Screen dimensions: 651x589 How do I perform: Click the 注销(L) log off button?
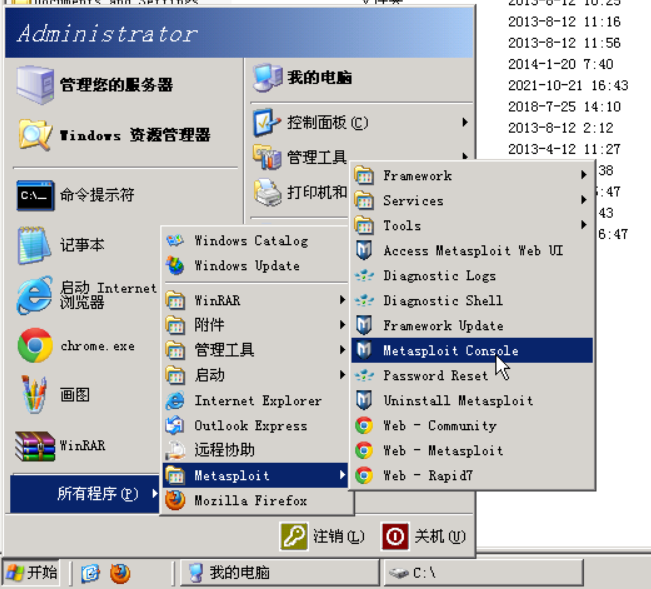[323, 536]
